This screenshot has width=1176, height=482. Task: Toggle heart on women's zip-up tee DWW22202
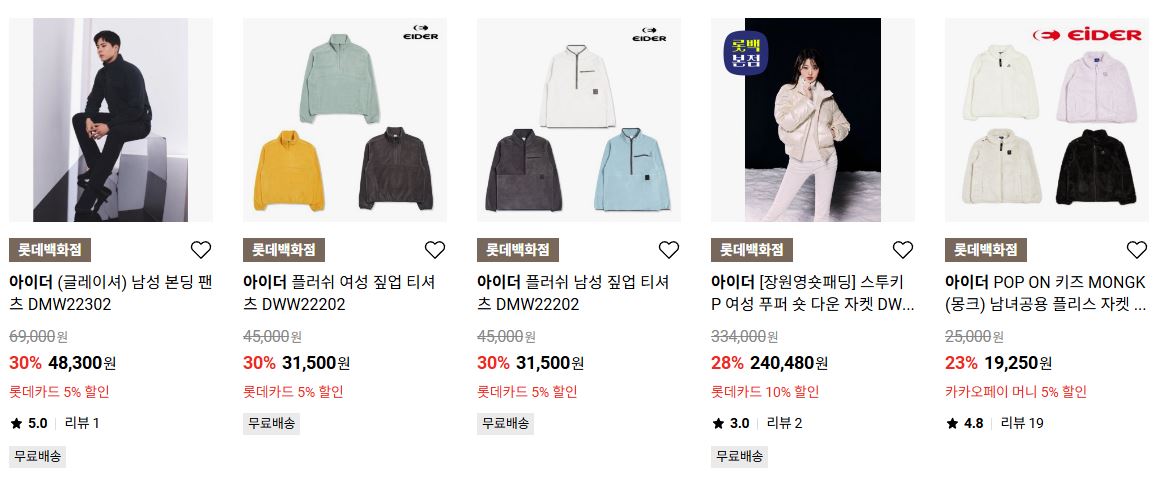[x=434, y=250]
